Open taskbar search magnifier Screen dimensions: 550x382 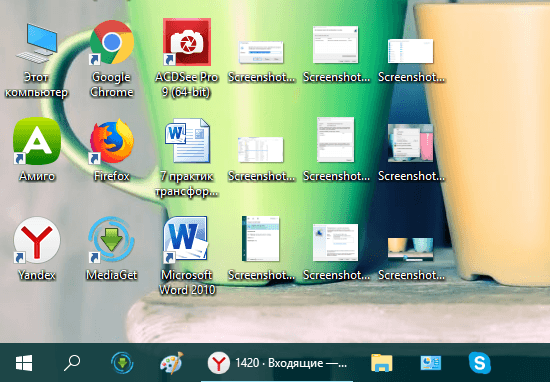72,363
